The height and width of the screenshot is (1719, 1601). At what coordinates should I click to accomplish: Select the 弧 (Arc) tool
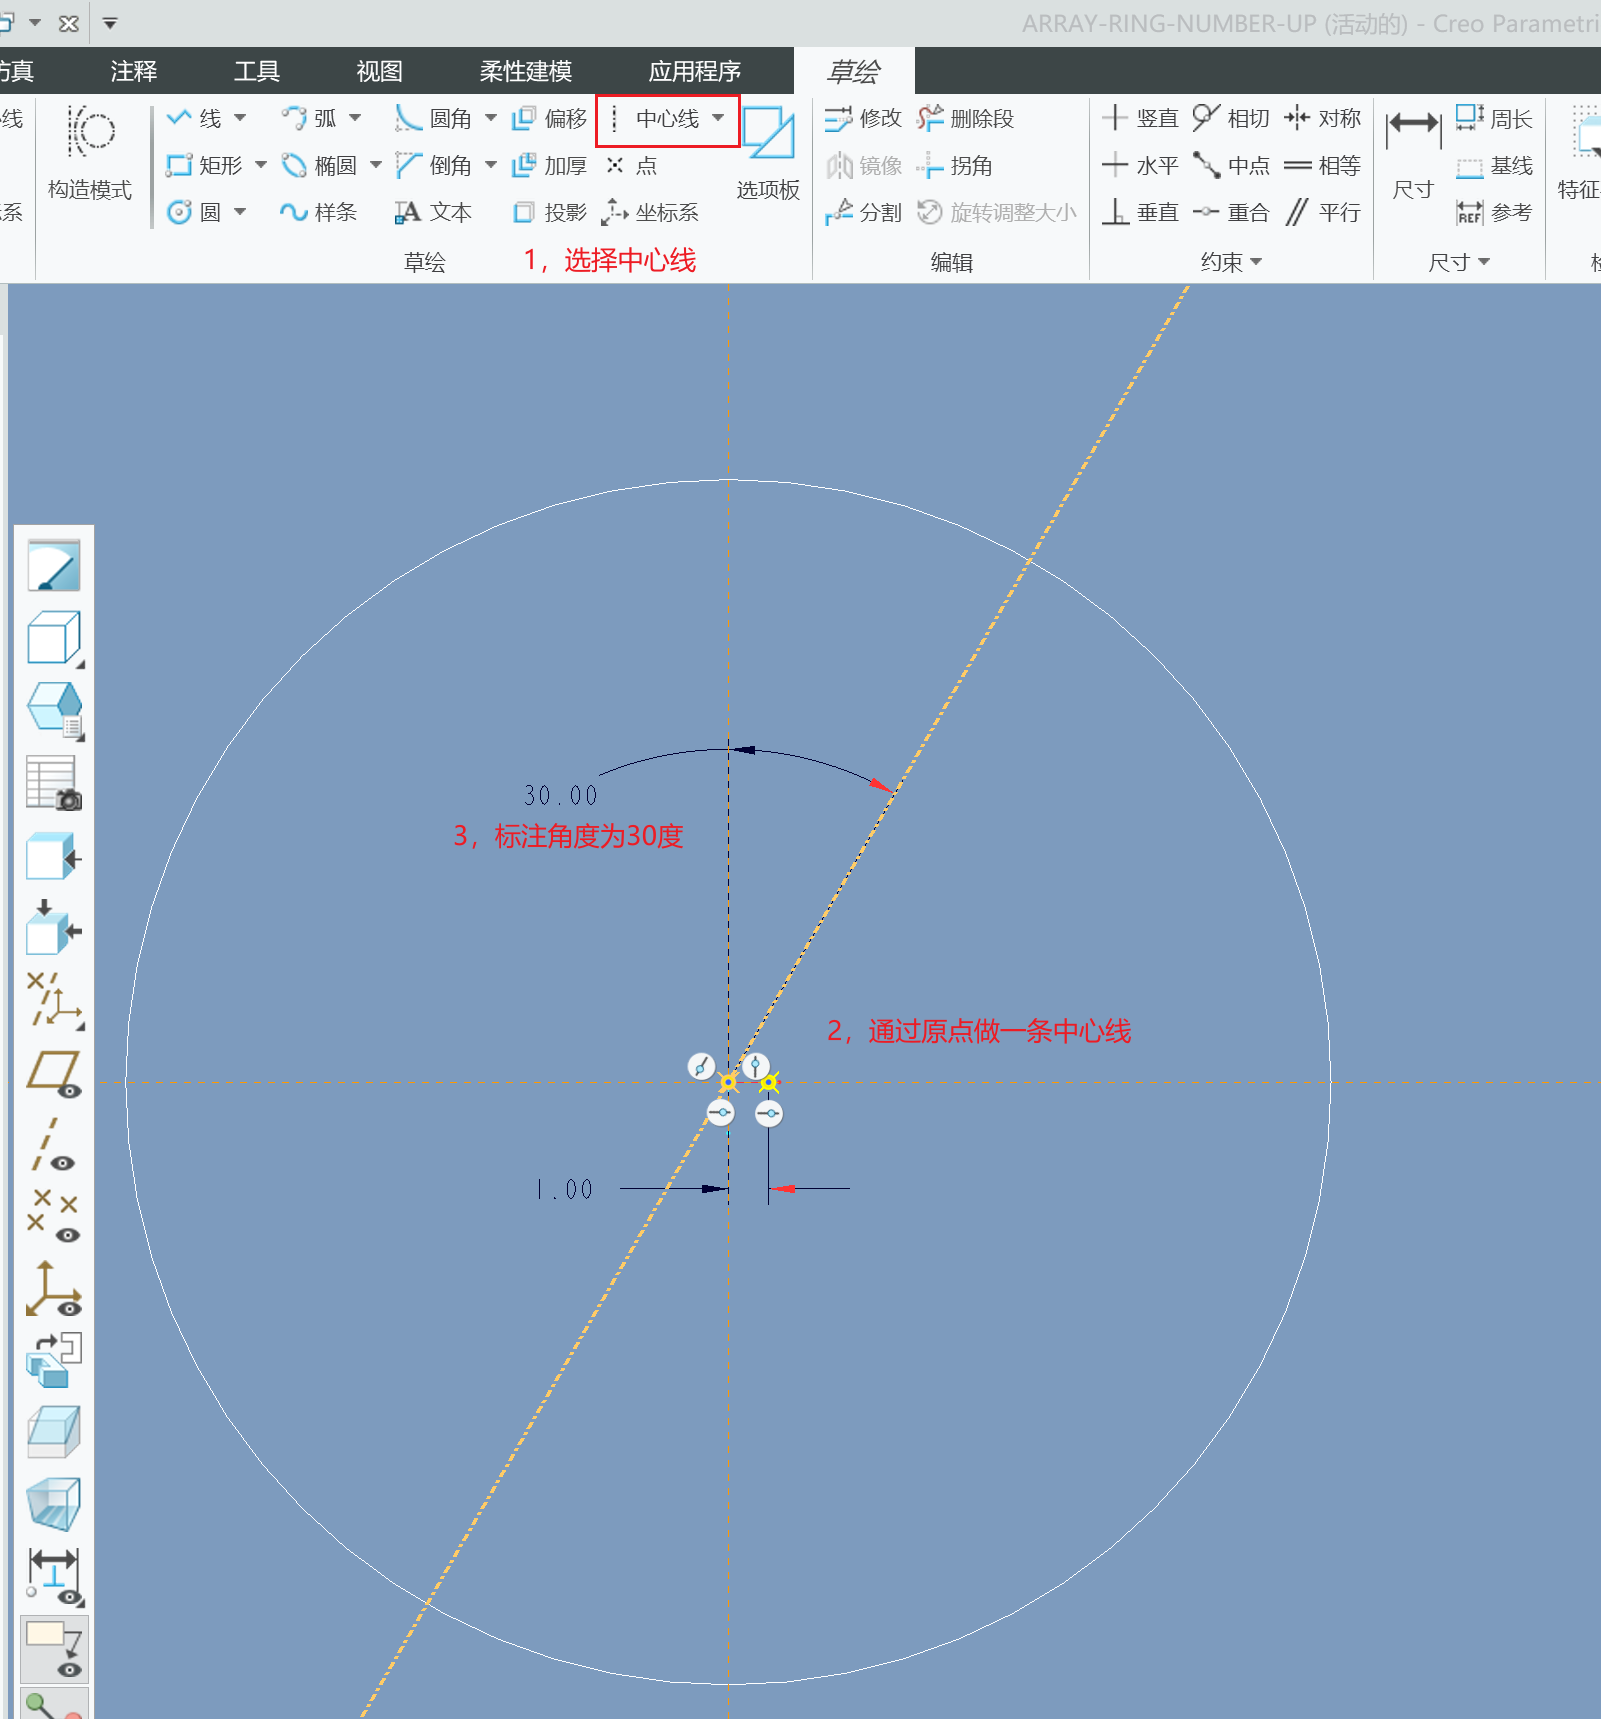click(x=309, y=119)
